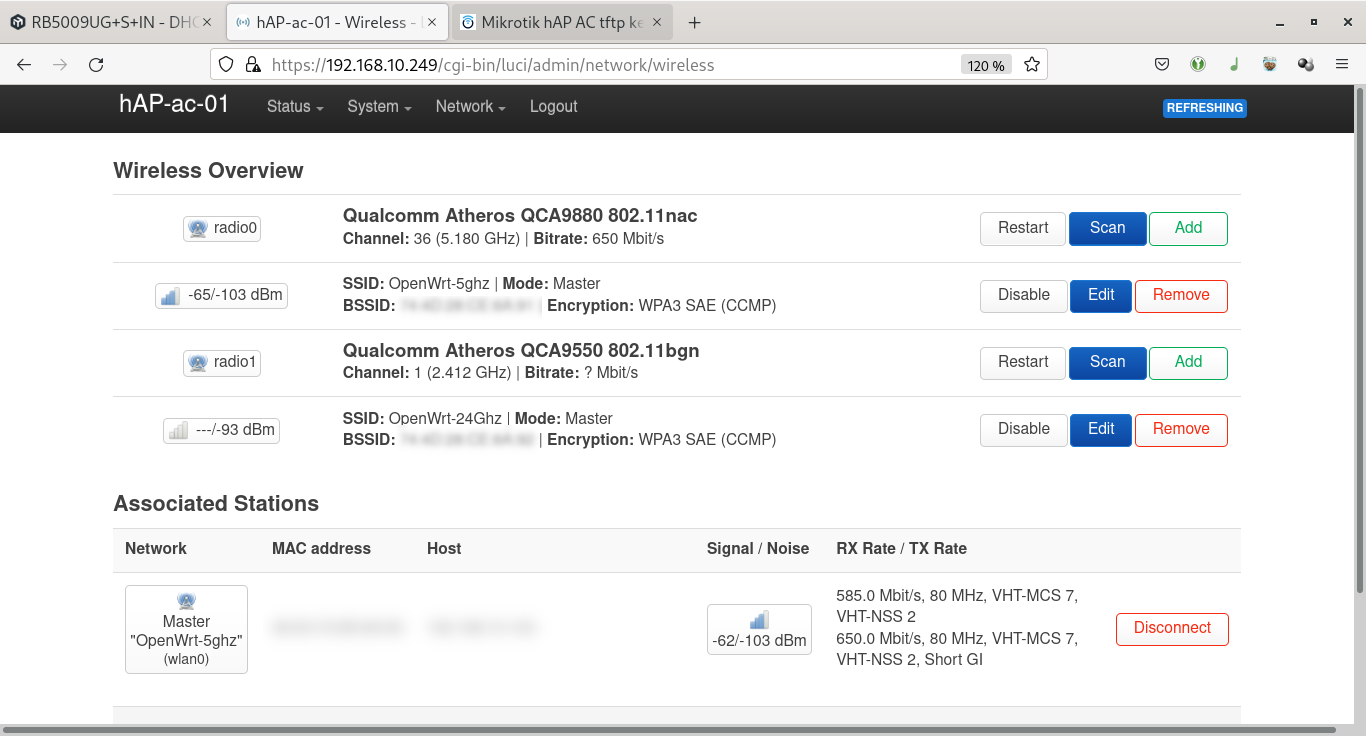Click the RX Rate / TX Rate header

[x=901, y=549]
